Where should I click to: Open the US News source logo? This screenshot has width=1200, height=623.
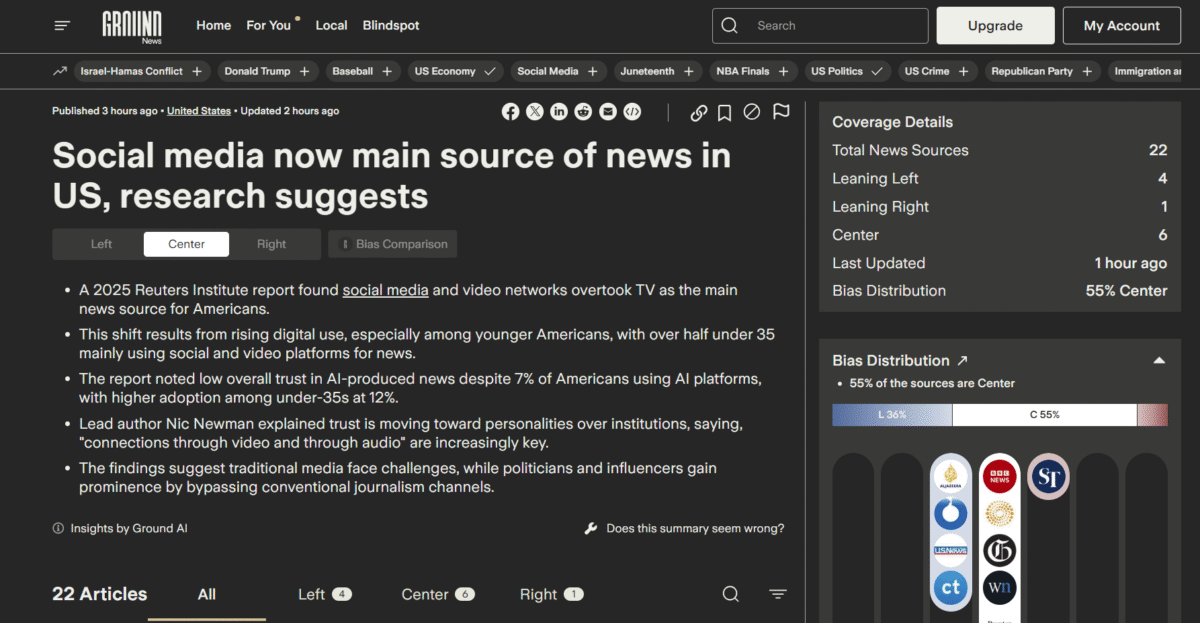(x=951, y=551)
